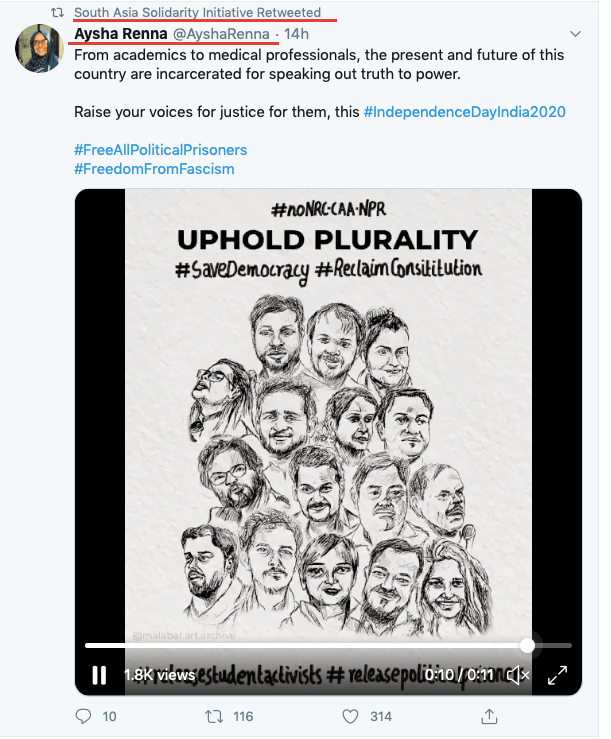
Task: Click the 116 retweet count
Action: coord(242,716)
